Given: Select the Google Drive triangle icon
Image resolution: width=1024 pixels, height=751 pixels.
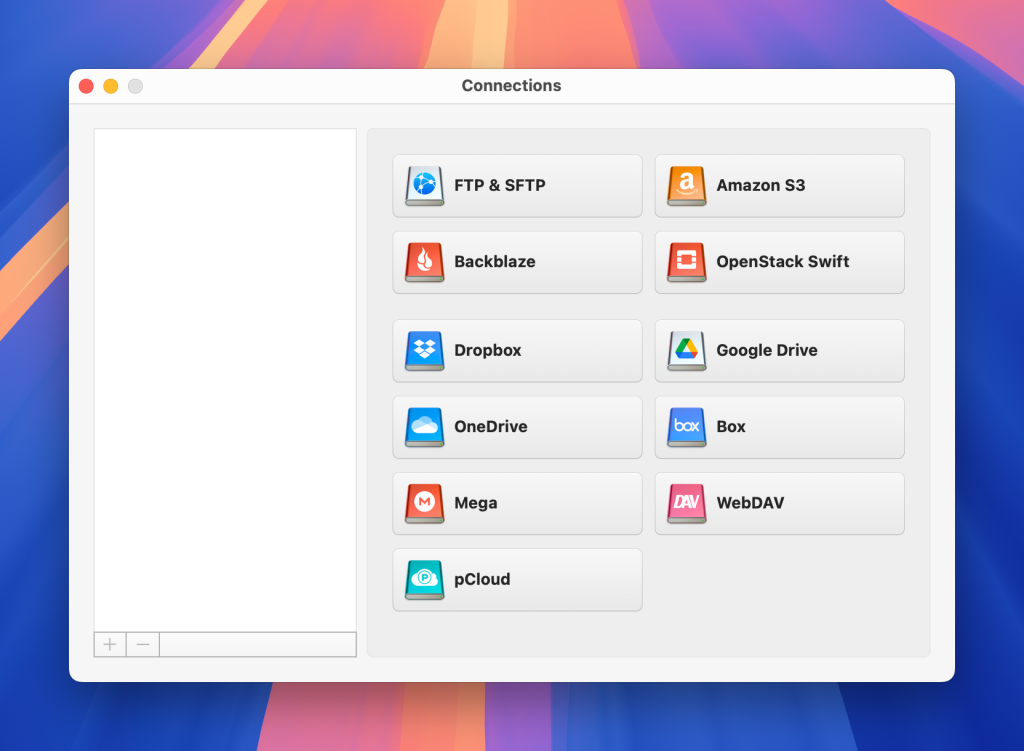Looking at the screenshot, I should (686, 351).
